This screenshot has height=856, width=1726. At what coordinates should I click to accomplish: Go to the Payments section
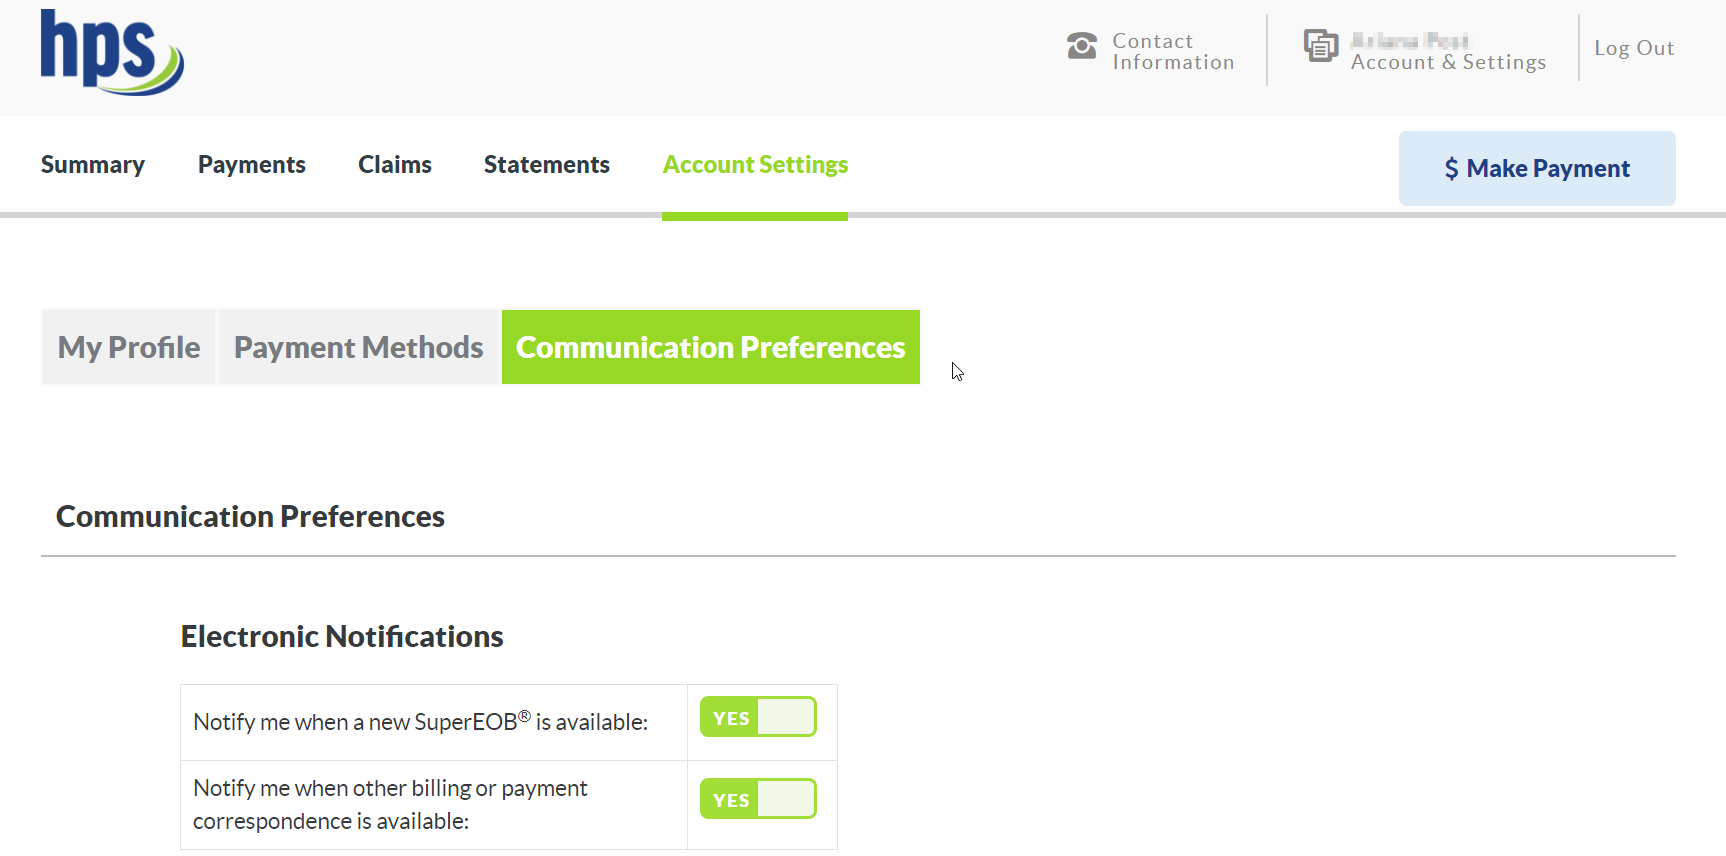[x=252, y=165]
